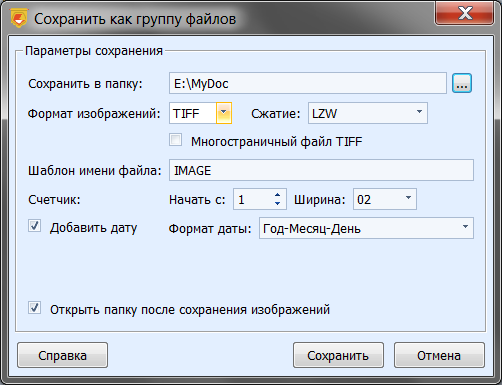Viewport: 502px width, 385px height.
Task: Close the save group dialog
Action: (x=464, y=13)
